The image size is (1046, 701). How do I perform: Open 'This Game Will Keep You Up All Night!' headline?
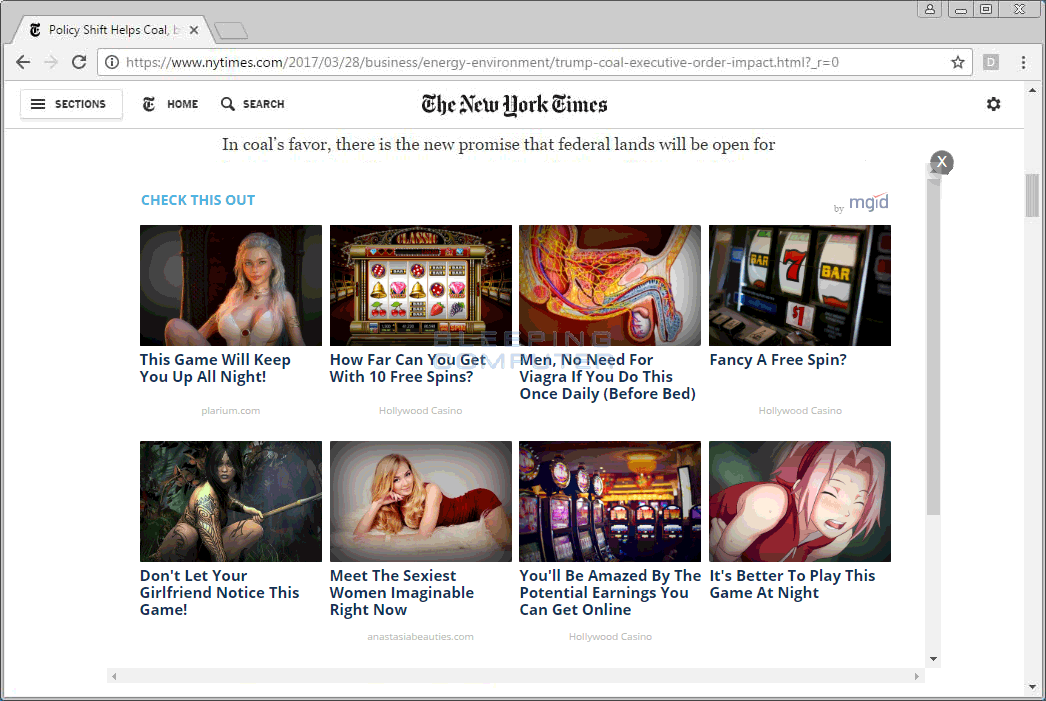215,368
